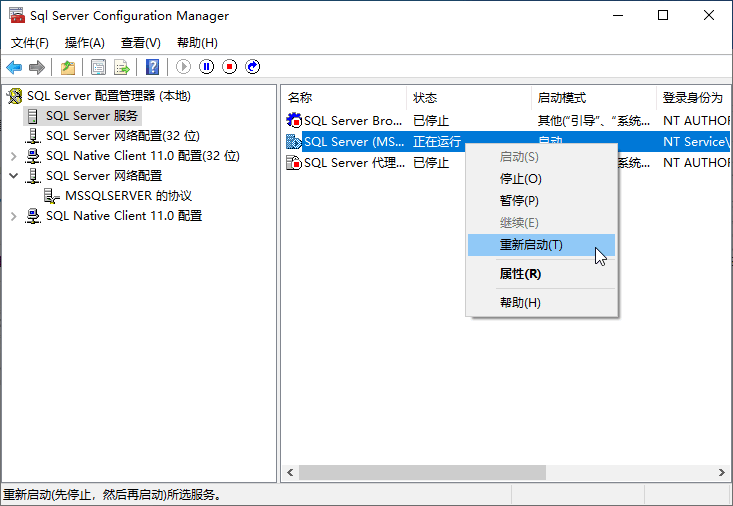
Task: Open the 查看(V) menu
Action: tap(141, 43)
